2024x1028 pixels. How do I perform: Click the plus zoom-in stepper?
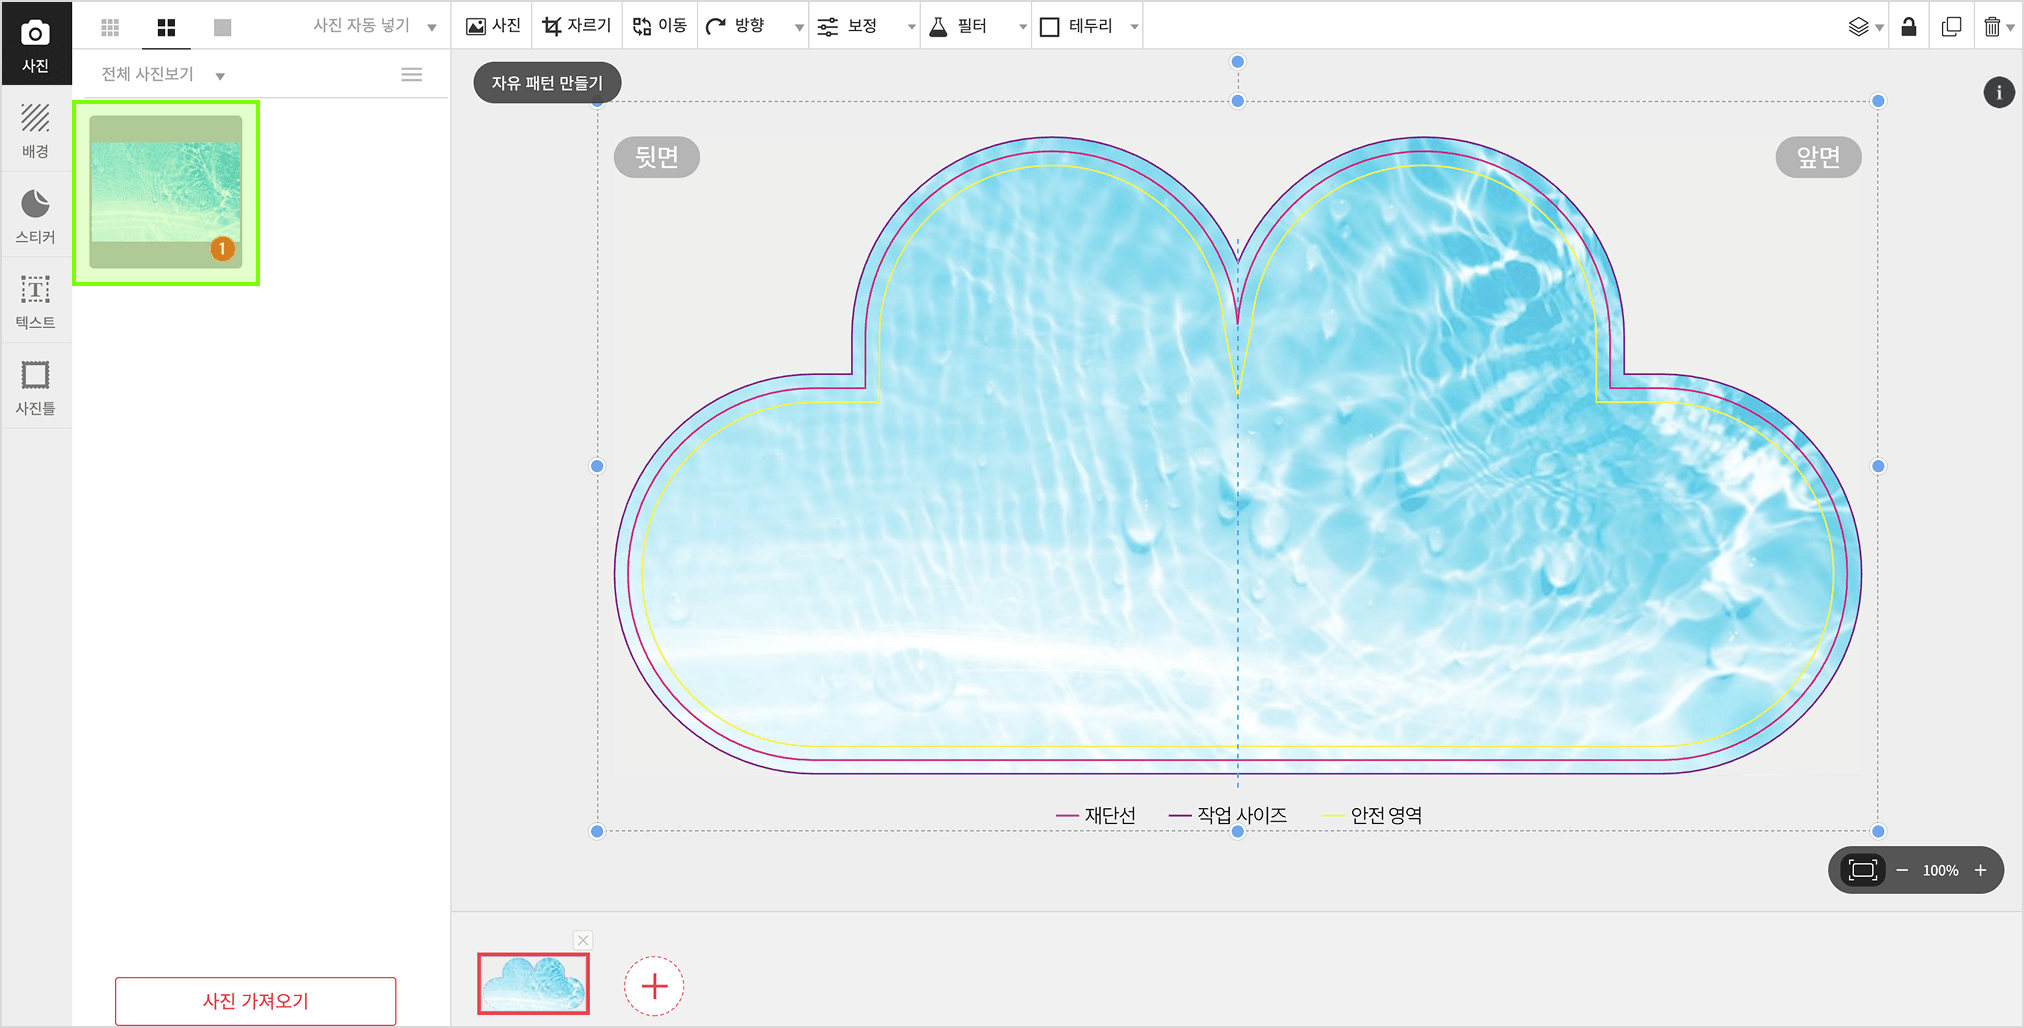point(1980,870)
